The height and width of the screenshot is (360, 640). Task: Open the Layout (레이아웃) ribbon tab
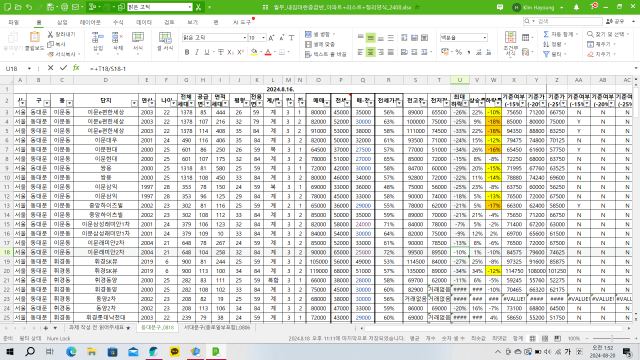90,22
